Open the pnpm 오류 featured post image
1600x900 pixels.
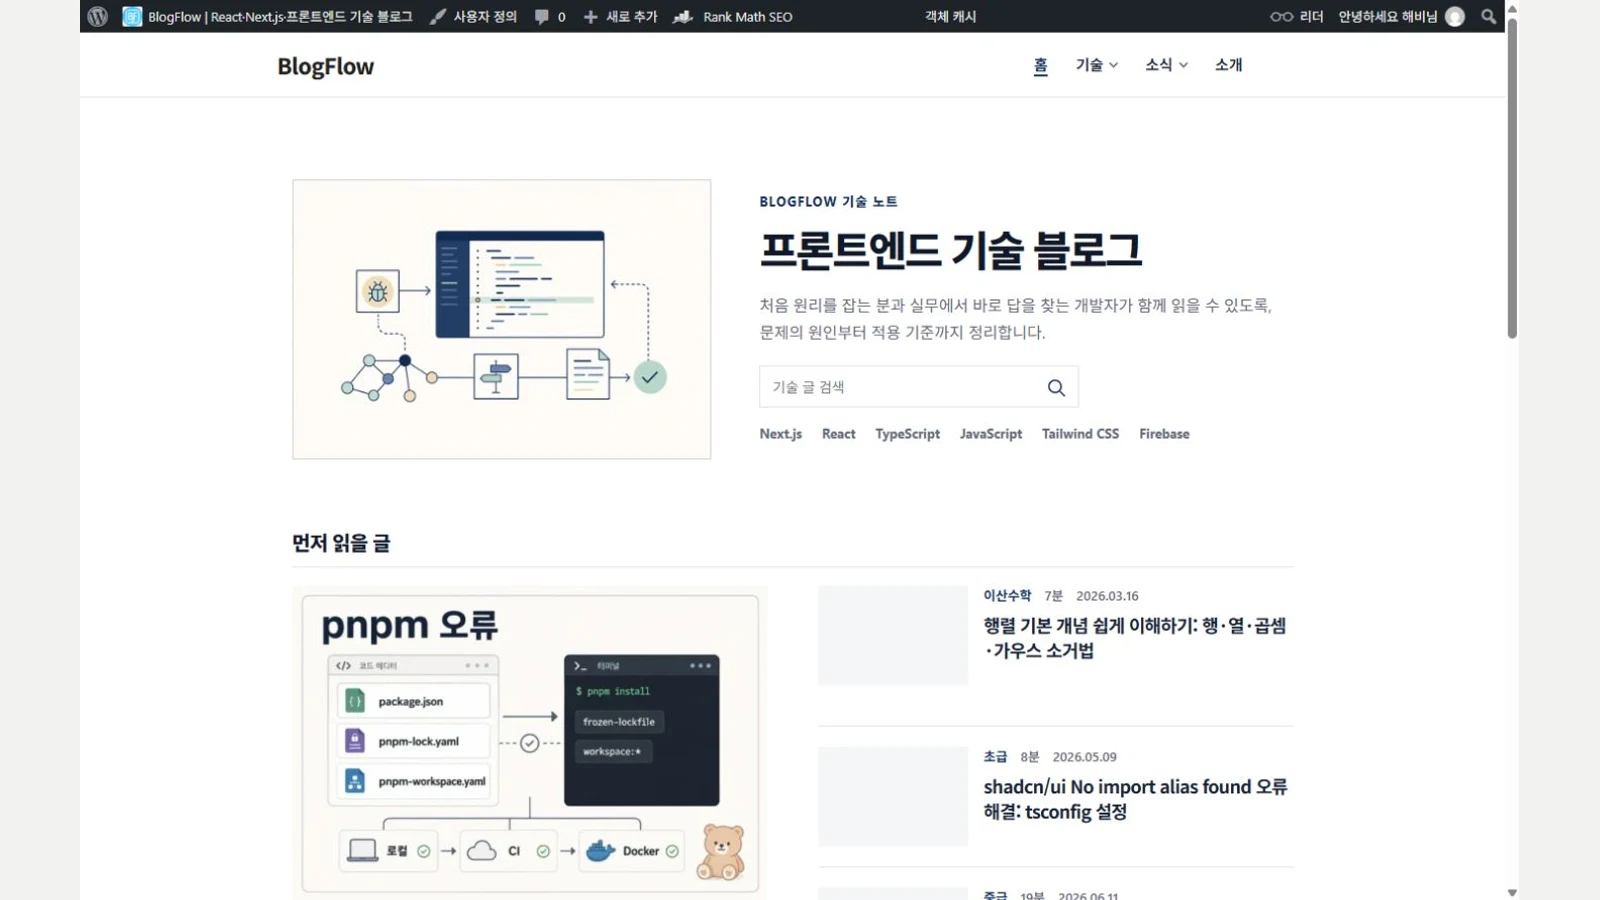click(x=529, y=743)
